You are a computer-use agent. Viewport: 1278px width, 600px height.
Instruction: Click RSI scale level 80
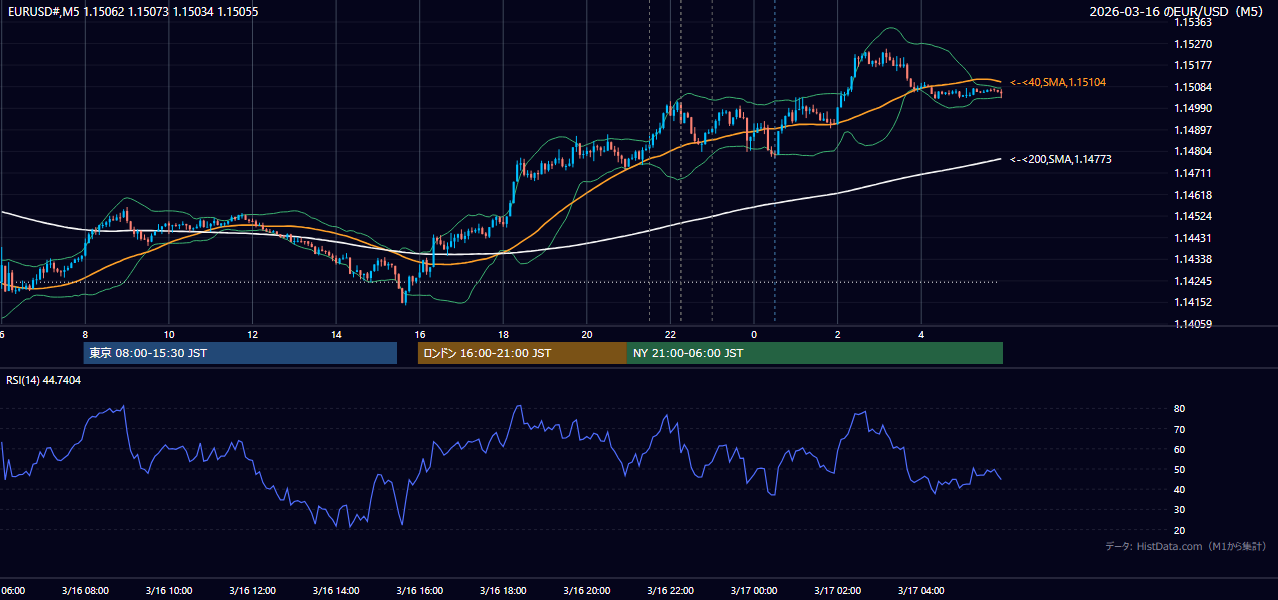click(1179, 409)
